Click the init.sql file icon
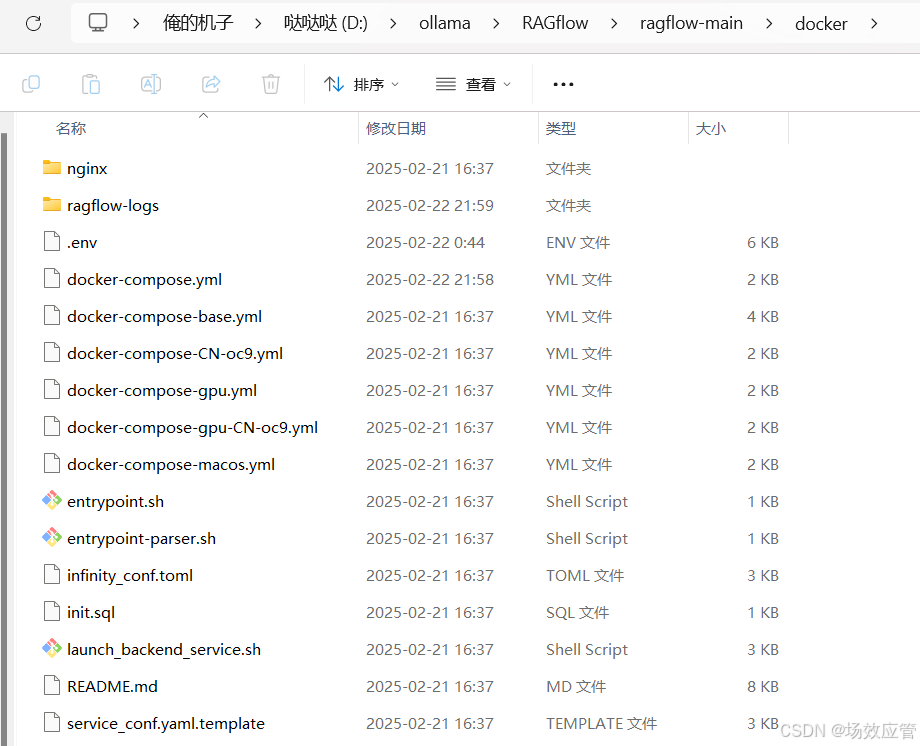The image size is (920, 746). (x=52, y=611)
